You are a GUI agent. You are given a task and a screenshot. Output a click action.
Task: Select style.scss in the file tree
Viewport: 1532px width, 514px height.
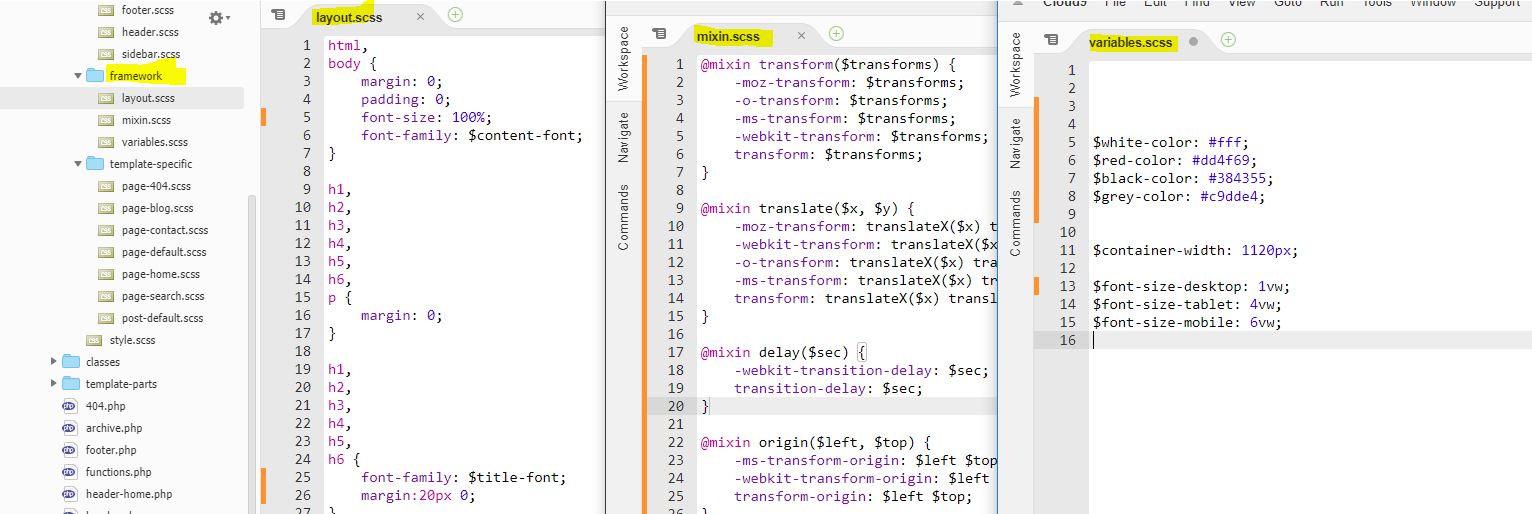132,340
